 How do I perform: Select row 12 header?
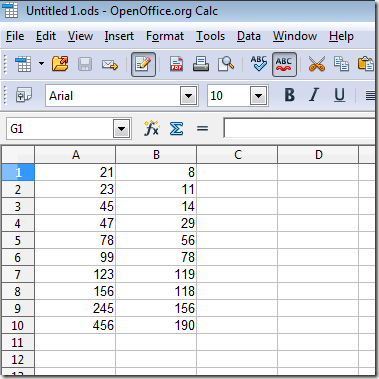pos(18,359)
